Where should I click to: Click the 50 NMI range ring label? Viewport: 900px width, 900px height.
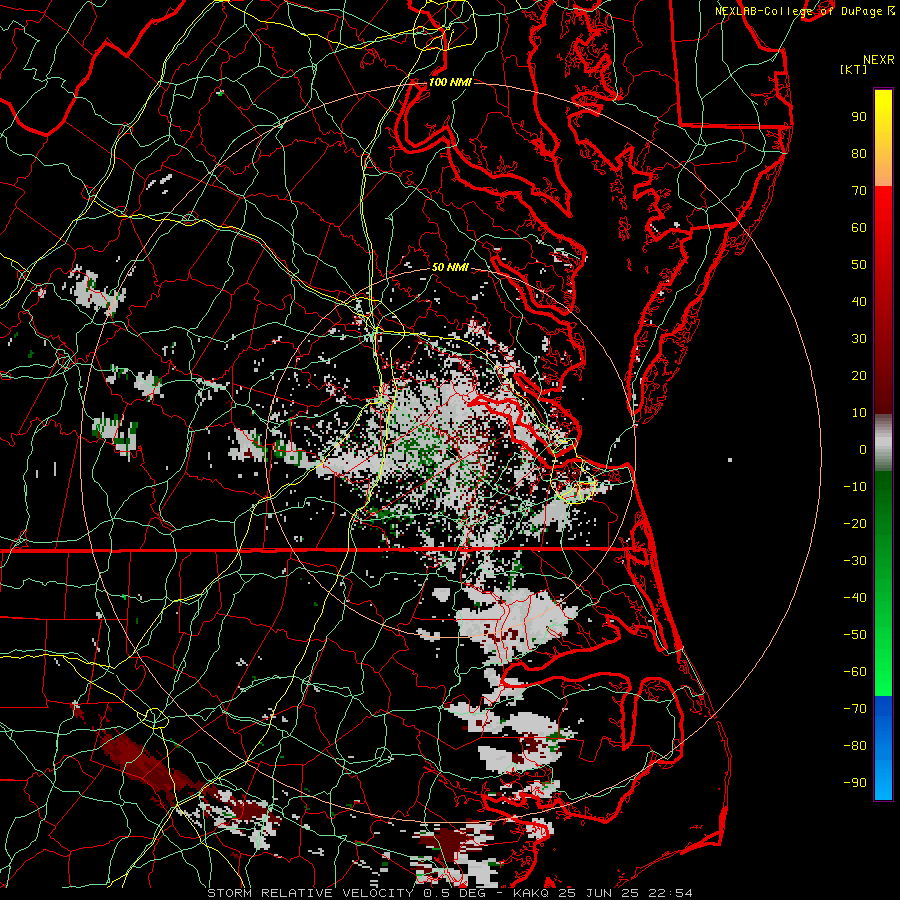coord(449,267)
